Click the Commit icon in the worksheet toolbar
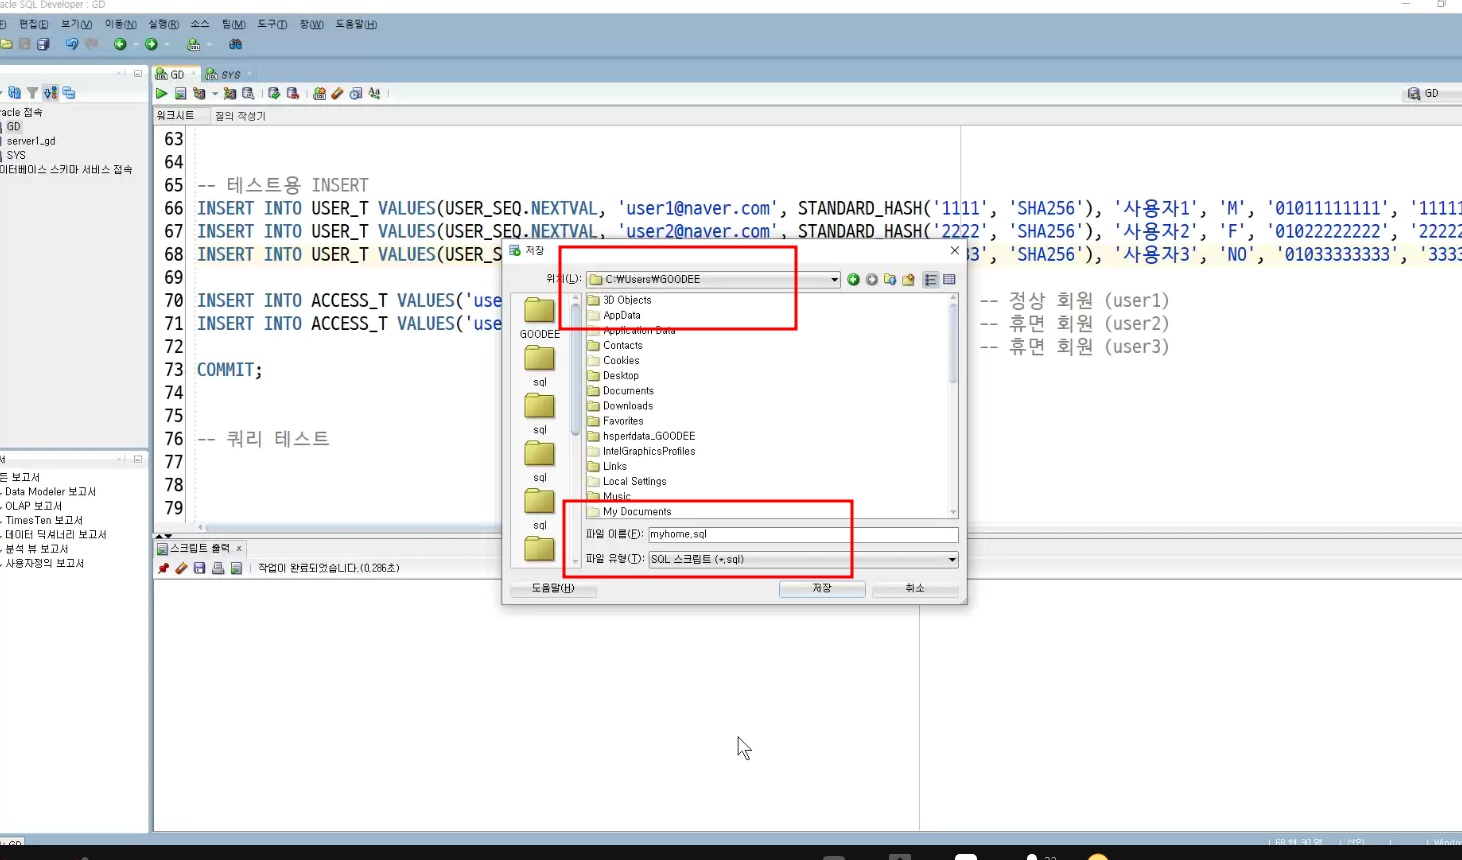The image size is (1462, 860). 274,93
